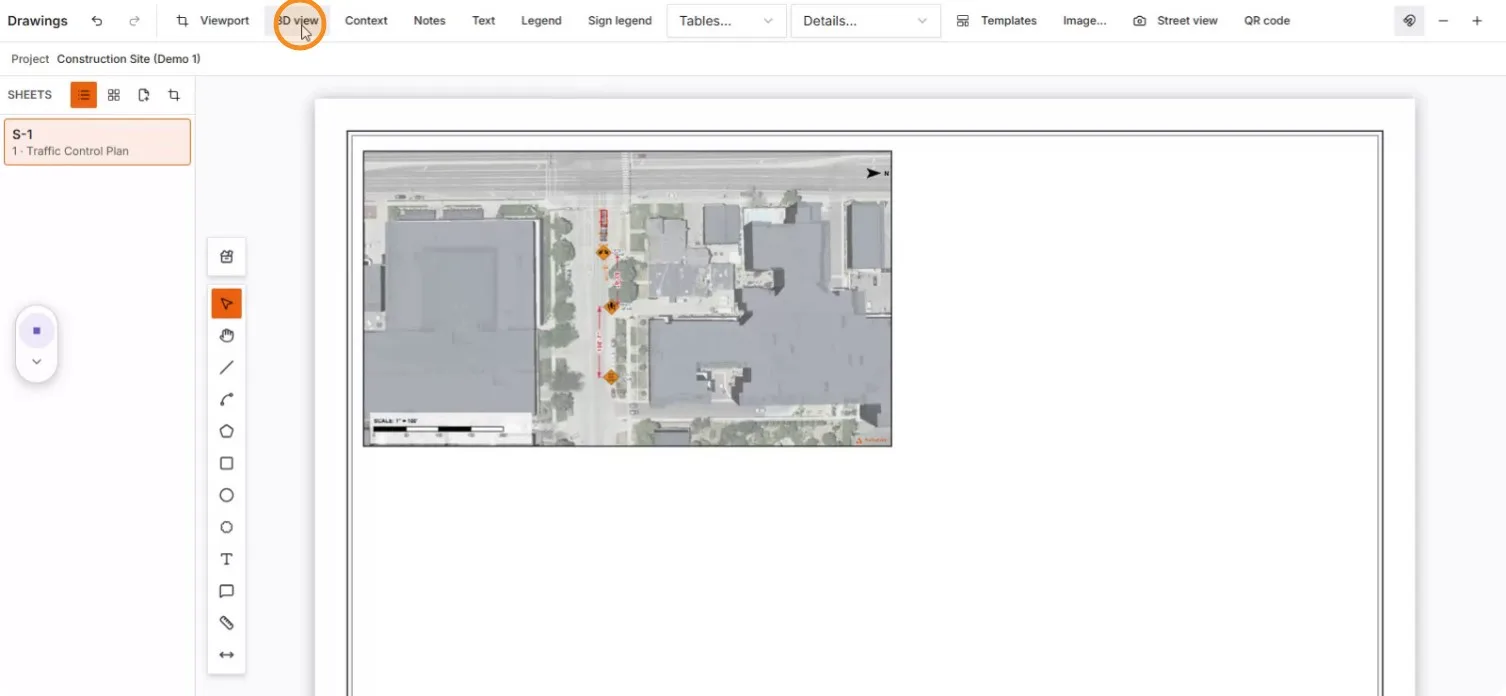Click the redo arrow icon
The height and width of the screenshot is (696, 1506).
click(134, 21)
